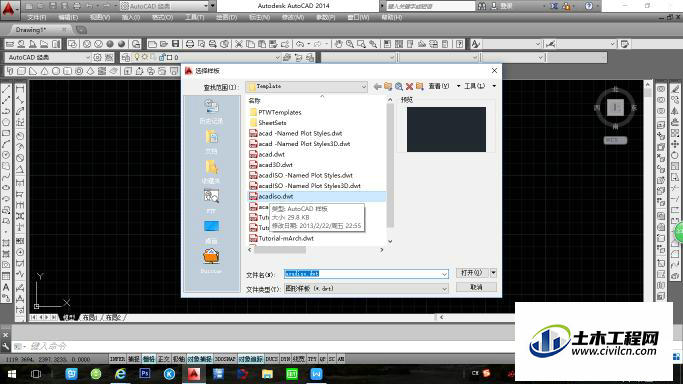Click the Cut scissors icon

click(239, 44)
